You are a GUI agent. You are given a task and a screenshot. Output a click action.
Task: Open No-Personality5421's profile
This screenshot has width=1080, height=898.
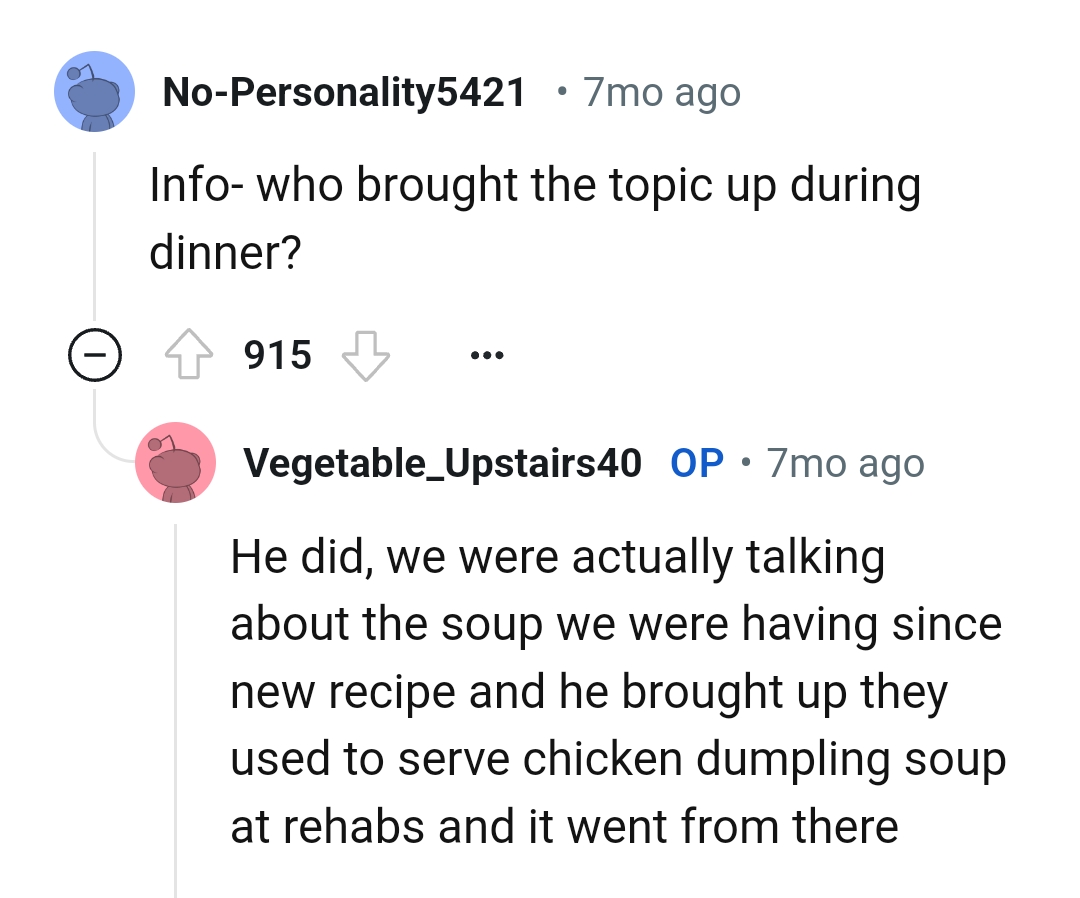click(345, 91)
